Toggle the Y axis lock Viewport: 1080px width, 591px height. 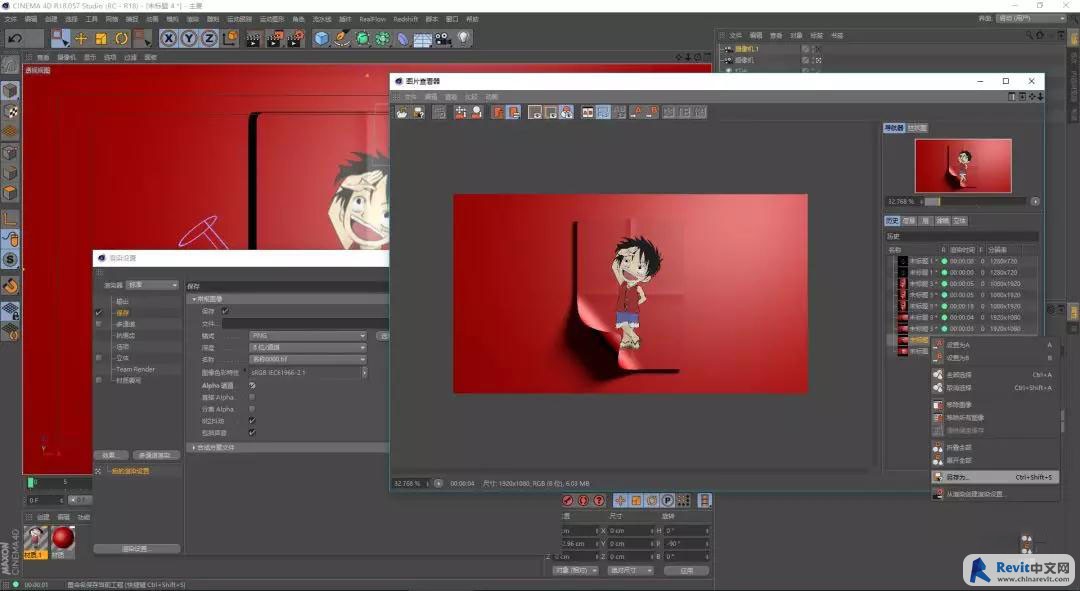coord(188,39)
